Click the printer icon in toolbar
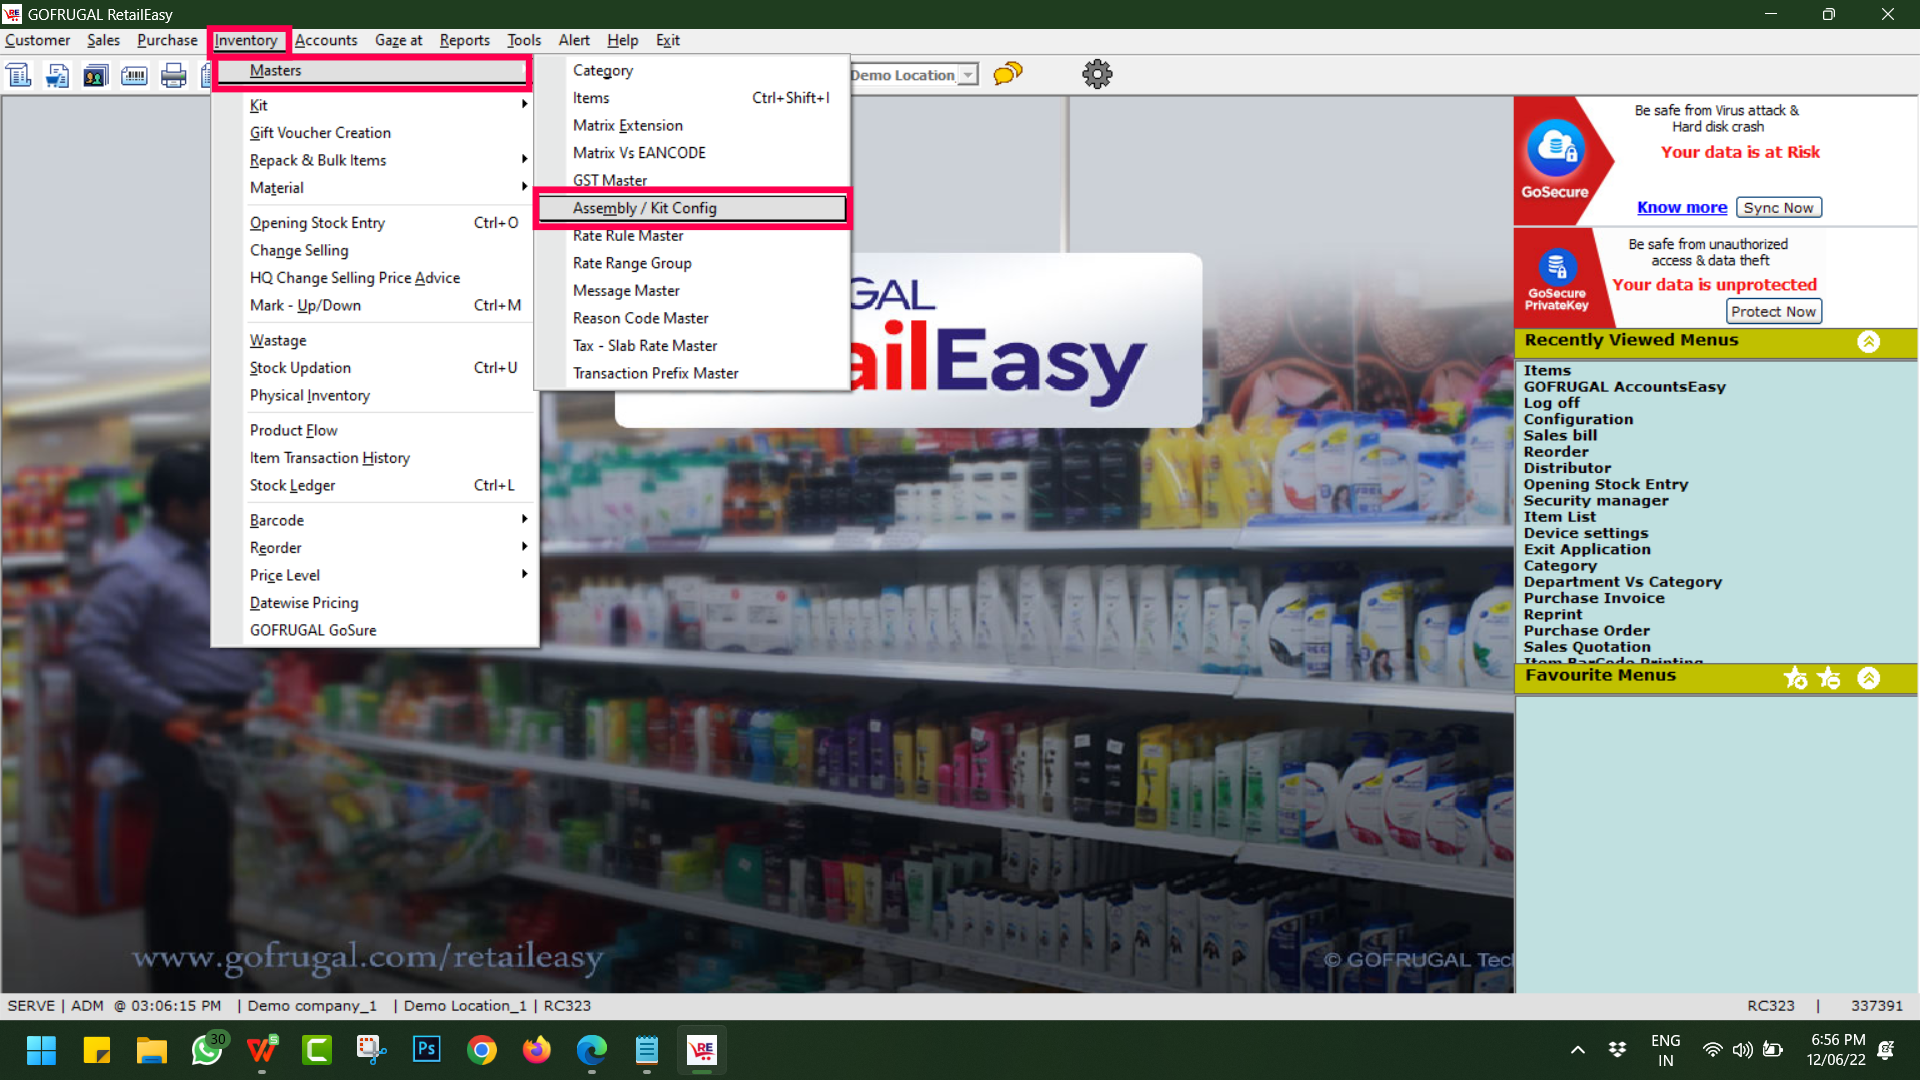The image size is (1920, 1080). point(173,75)
